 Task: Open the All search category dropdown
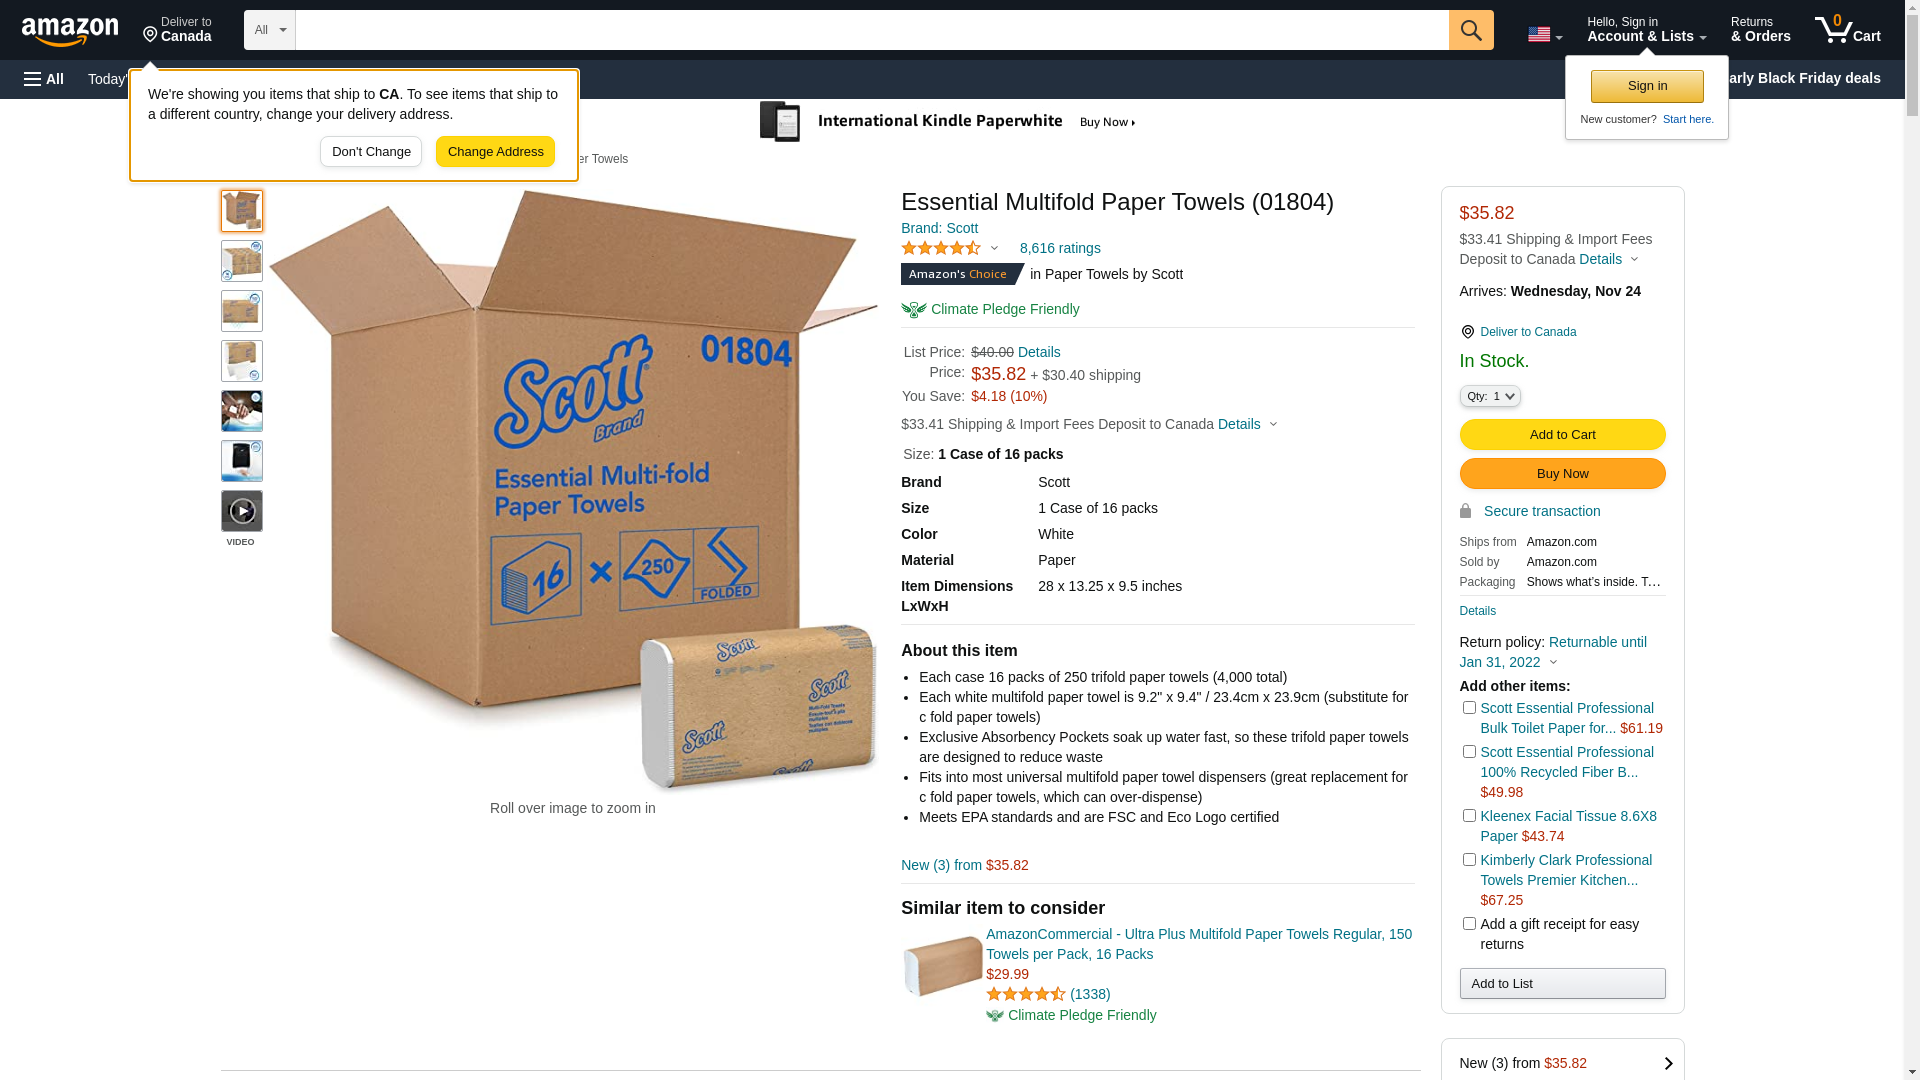click(x=270, y=30)
